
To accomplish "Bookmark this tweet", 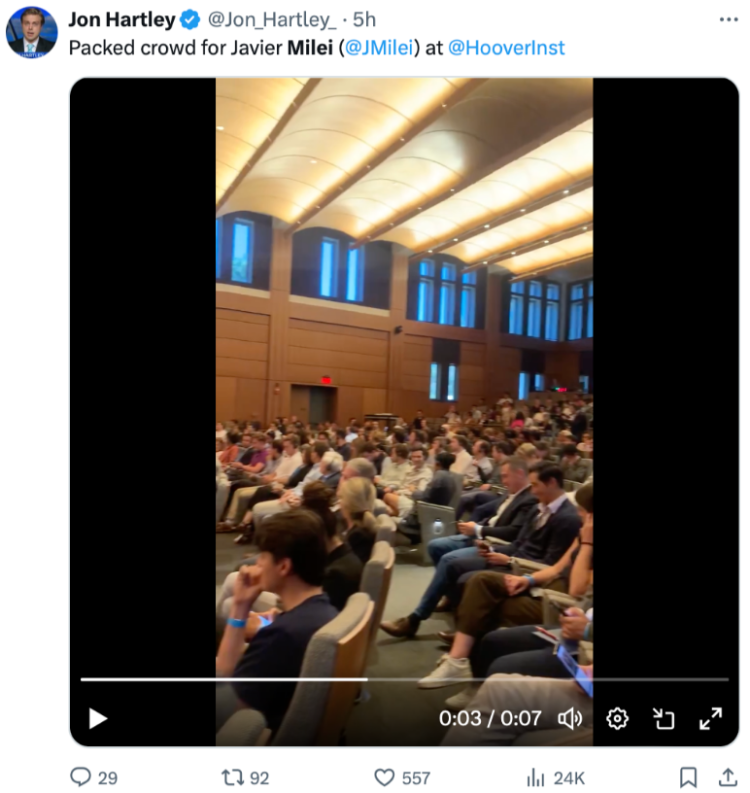I will [x=688, y=777].
